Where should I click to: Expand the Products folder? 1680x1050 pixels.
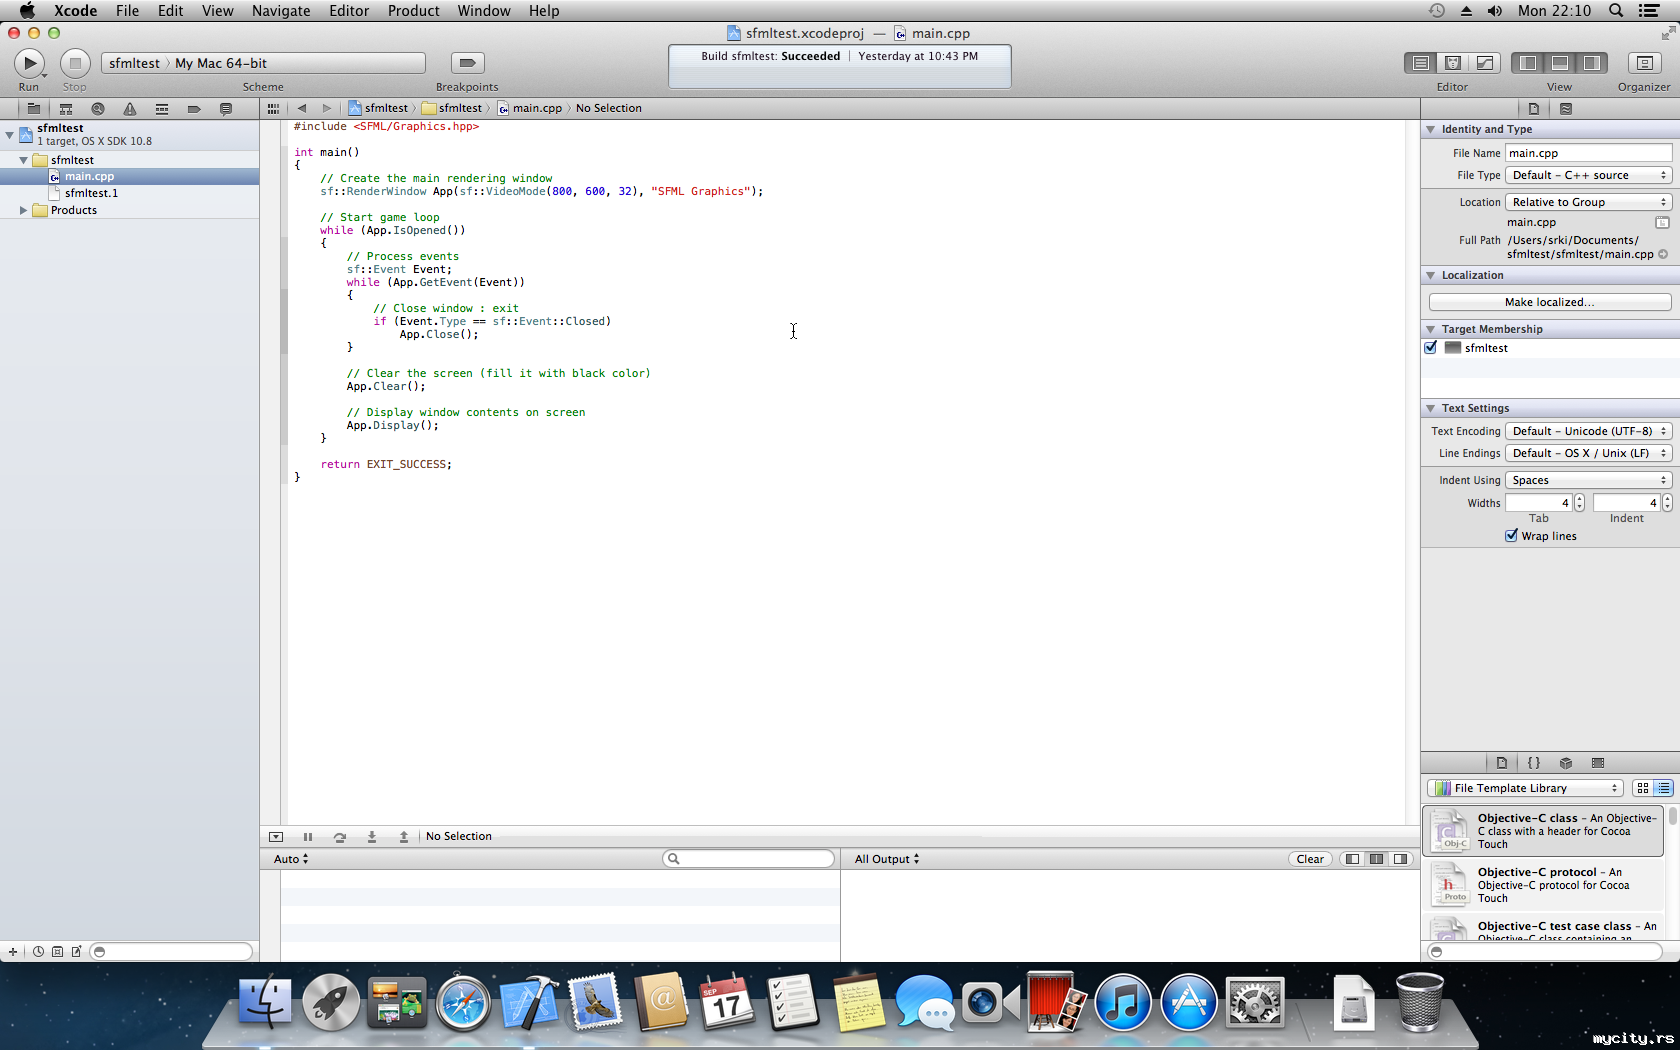pyautogui.click(x=23, y=210)
